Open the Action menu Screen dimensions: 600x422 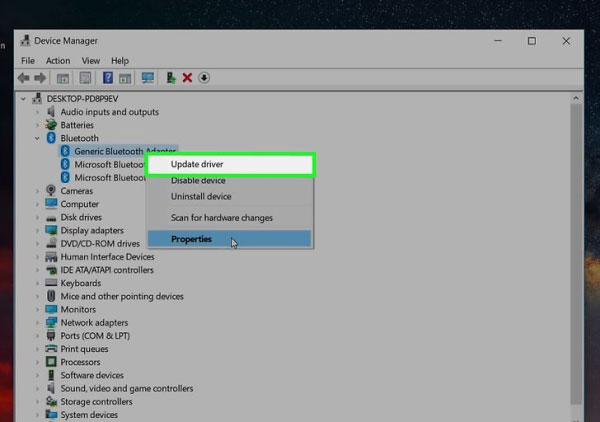[x=58, y=60]
